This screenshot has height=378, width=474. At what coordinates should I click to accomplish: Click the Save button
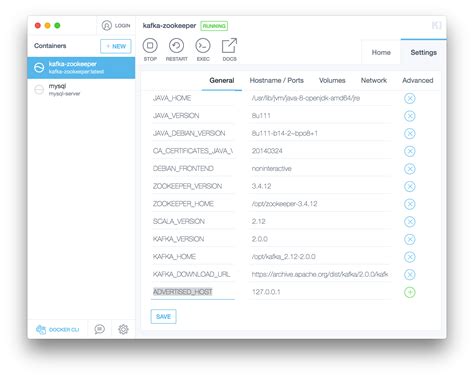[163, 316]
